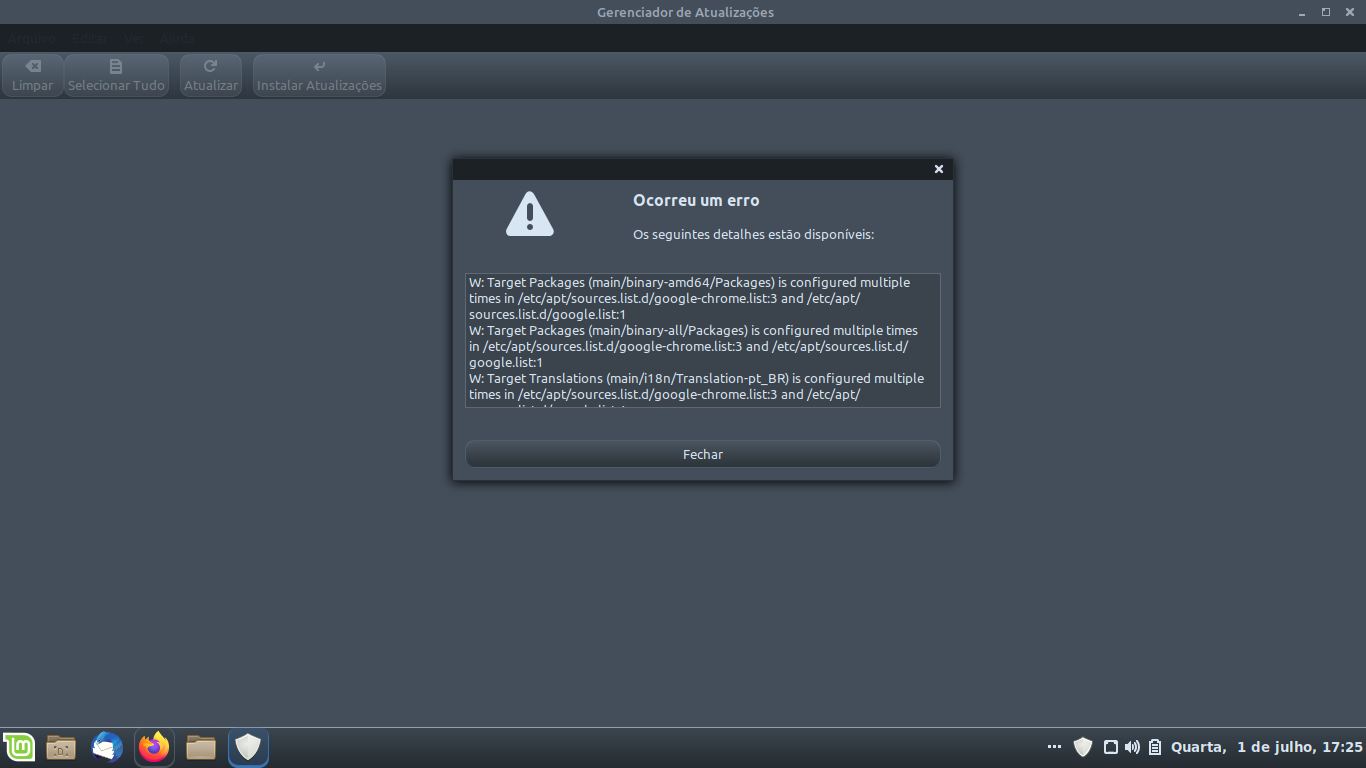Open the volume control in tray

tap(1132, 747)
